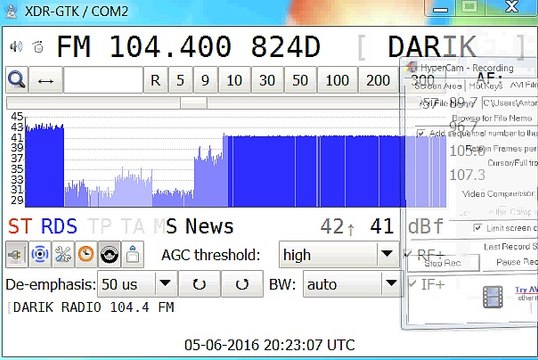
Task: Click the FM 104.400 frequency display
Action: (144, 47)
